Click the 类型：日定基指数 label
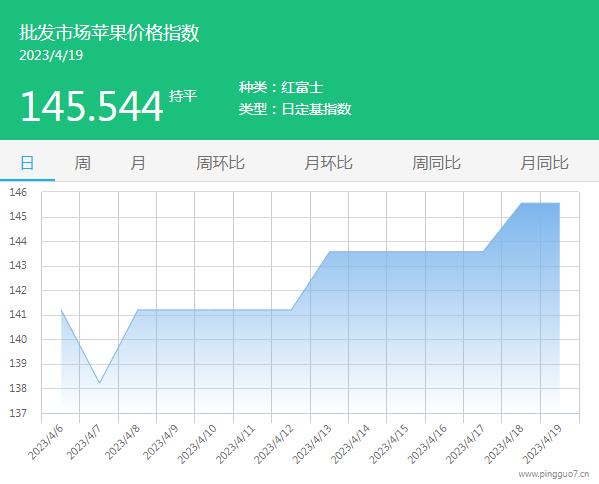 [x=295, y=109]
